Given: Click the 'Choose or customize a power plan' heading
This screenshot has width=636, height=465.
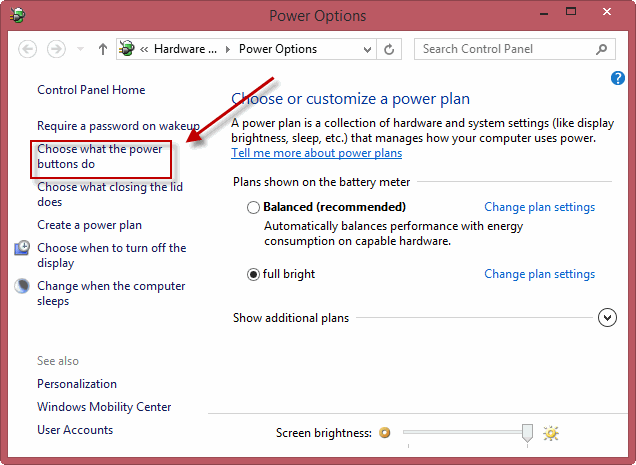Looking at the screenshot, I should (350, 99).
